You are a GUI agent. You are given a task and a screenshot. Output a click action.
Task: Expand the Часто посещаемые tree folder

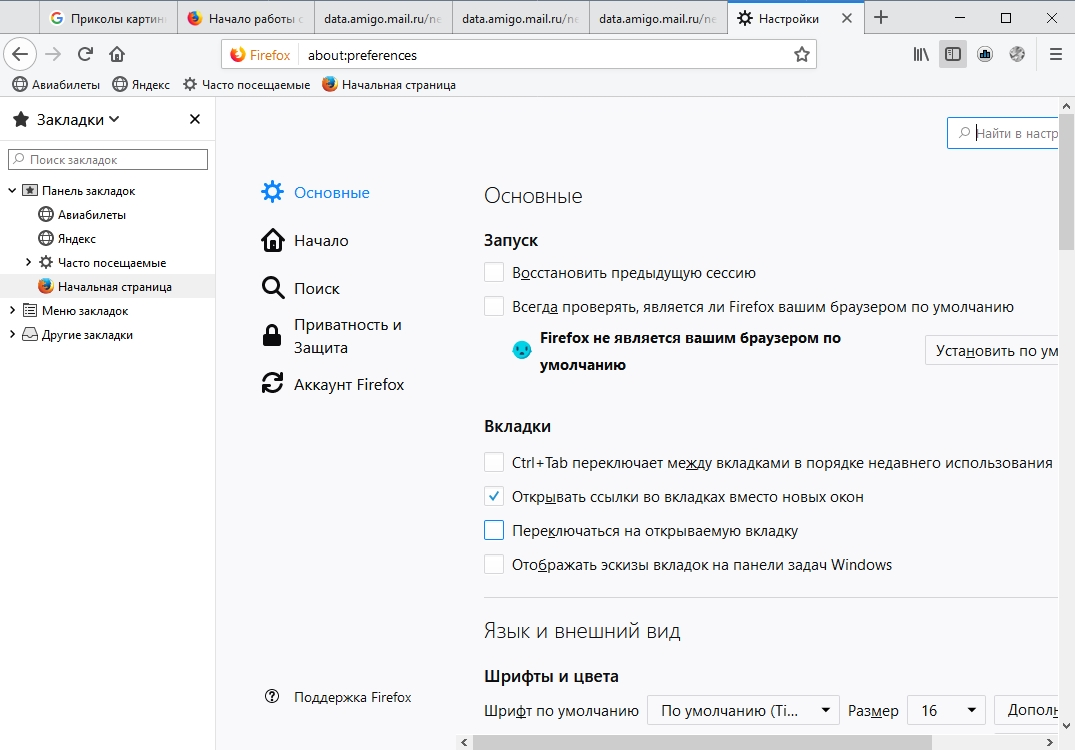click(x=28, y=262)
